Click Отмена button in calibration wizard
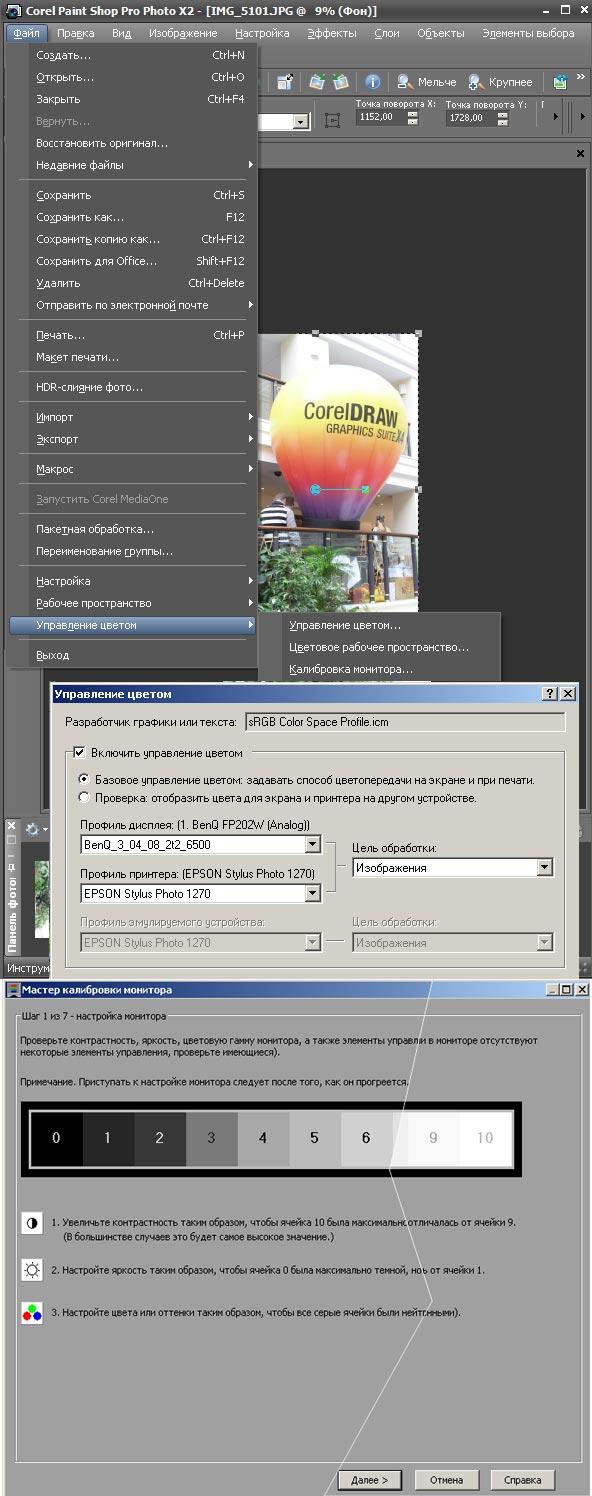 446,1480
